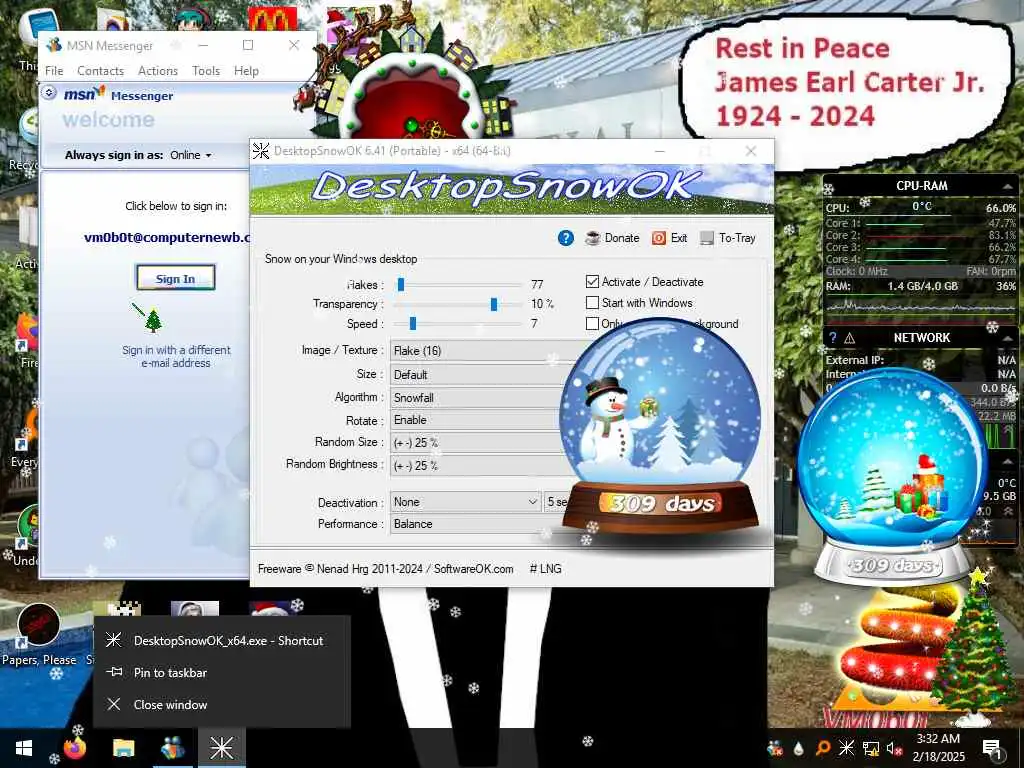1024x768 pixels.
Task: Send DesktopSnowOK To-Tray
Action: pos(728,238)
